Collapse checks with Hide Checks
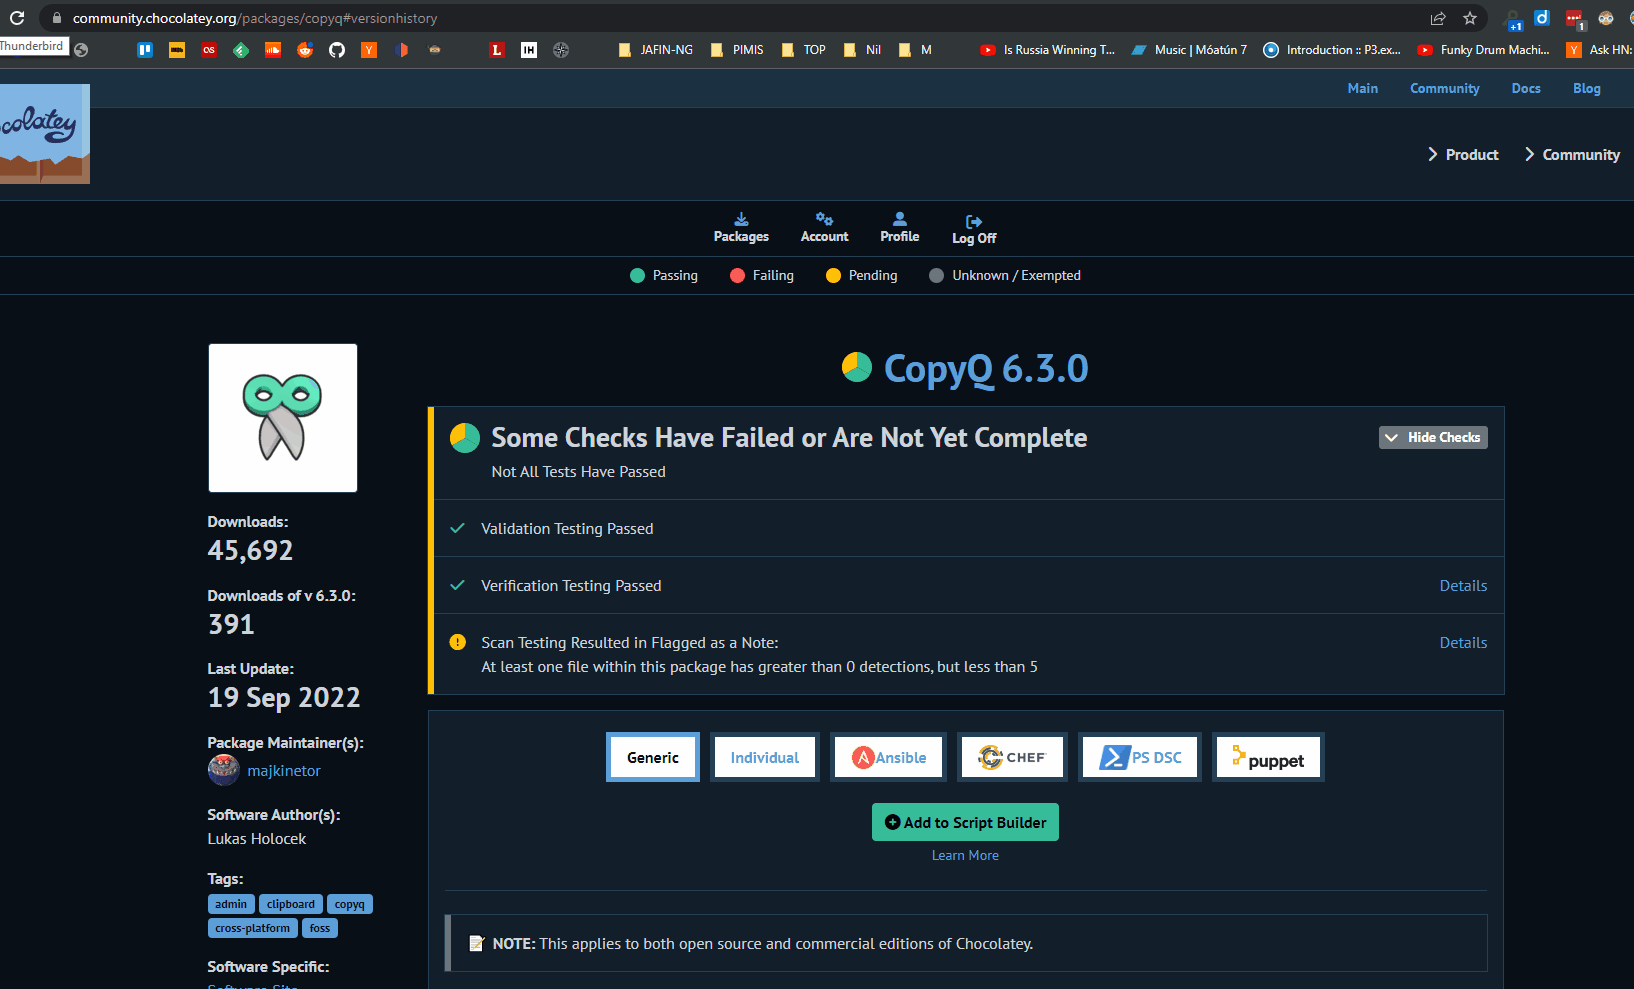The width and height of the screenshot is (1634, 989). point(1433,437)
